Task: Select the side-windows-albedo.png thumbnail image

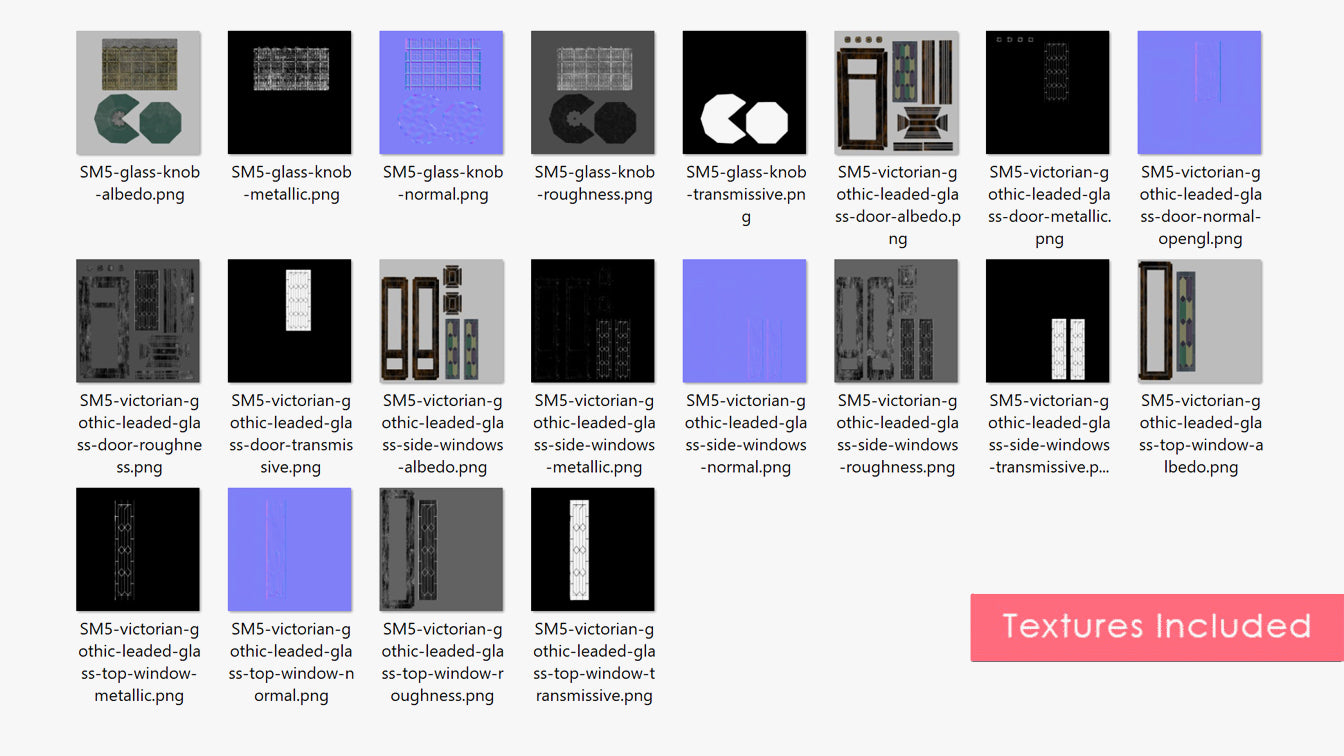Action: click(442, 321)
